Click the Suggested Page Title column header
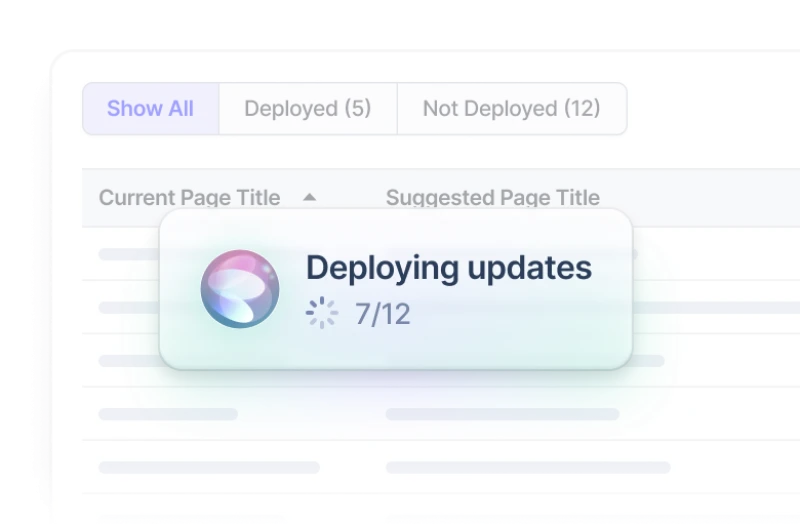The image size is (800, 525). (493, 197)
